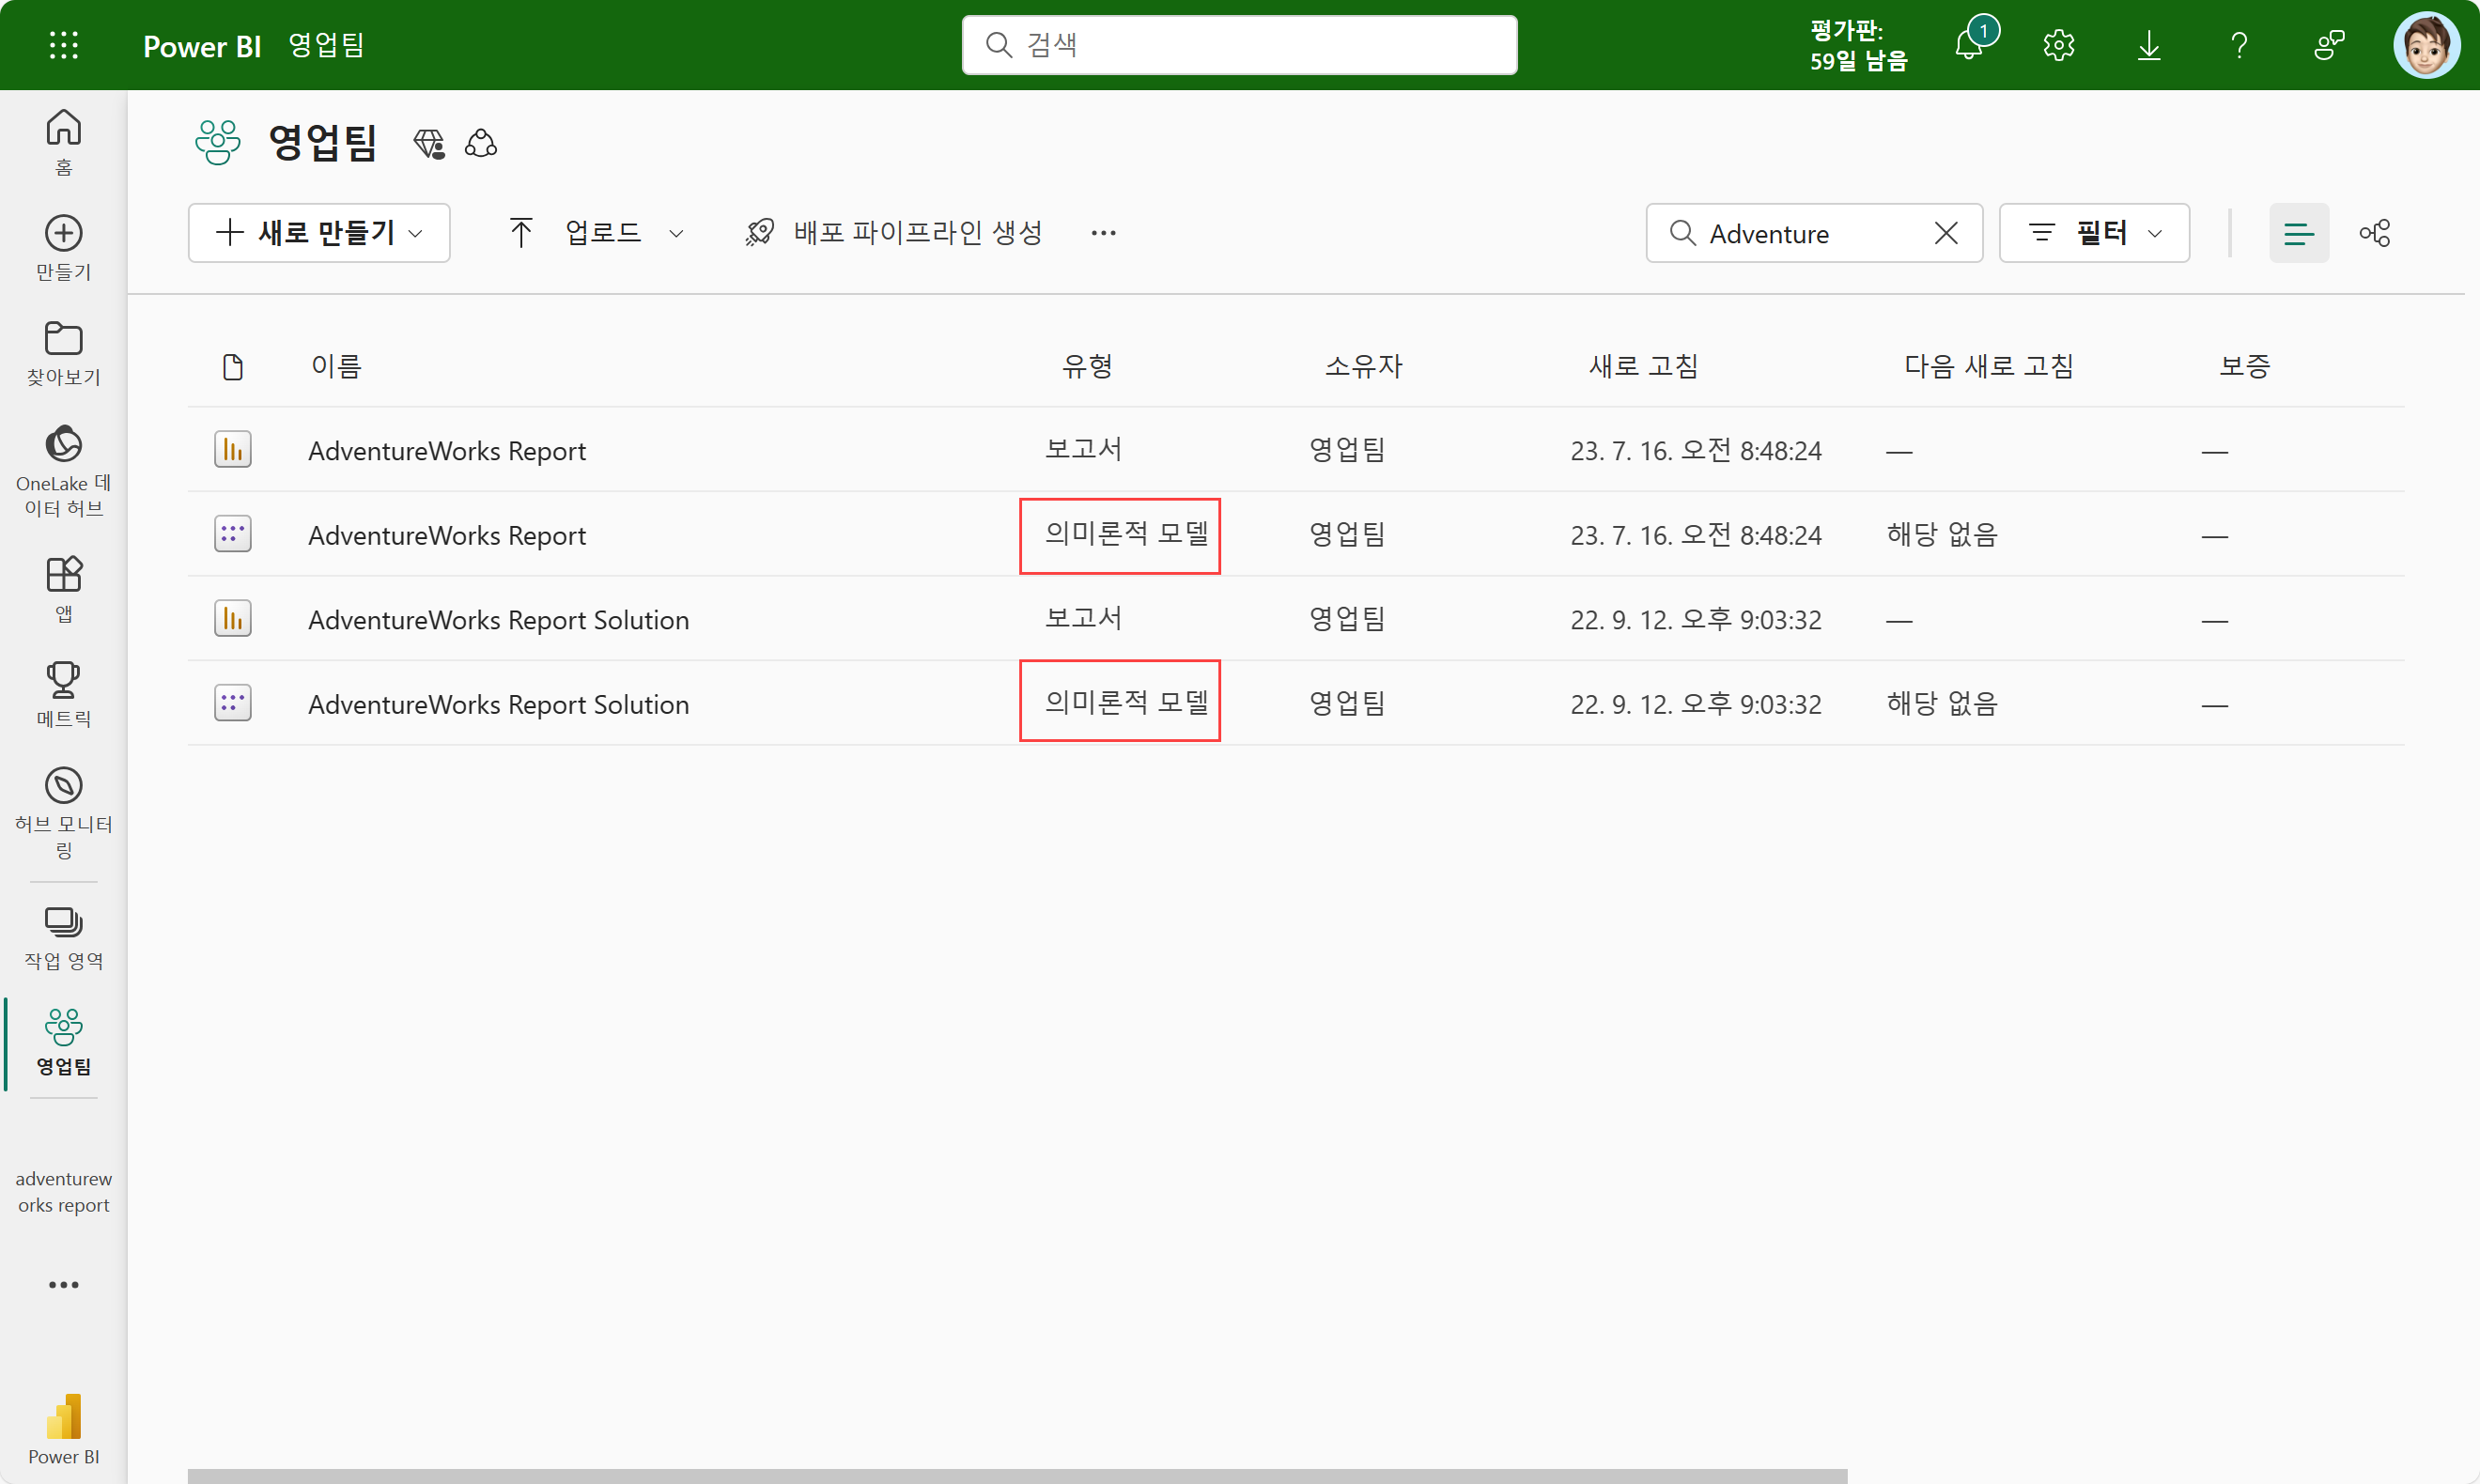Viewport: 2480px width, 1484px height.
Task: Expand the 새로 만들기 dropdown
Action: 319,233
